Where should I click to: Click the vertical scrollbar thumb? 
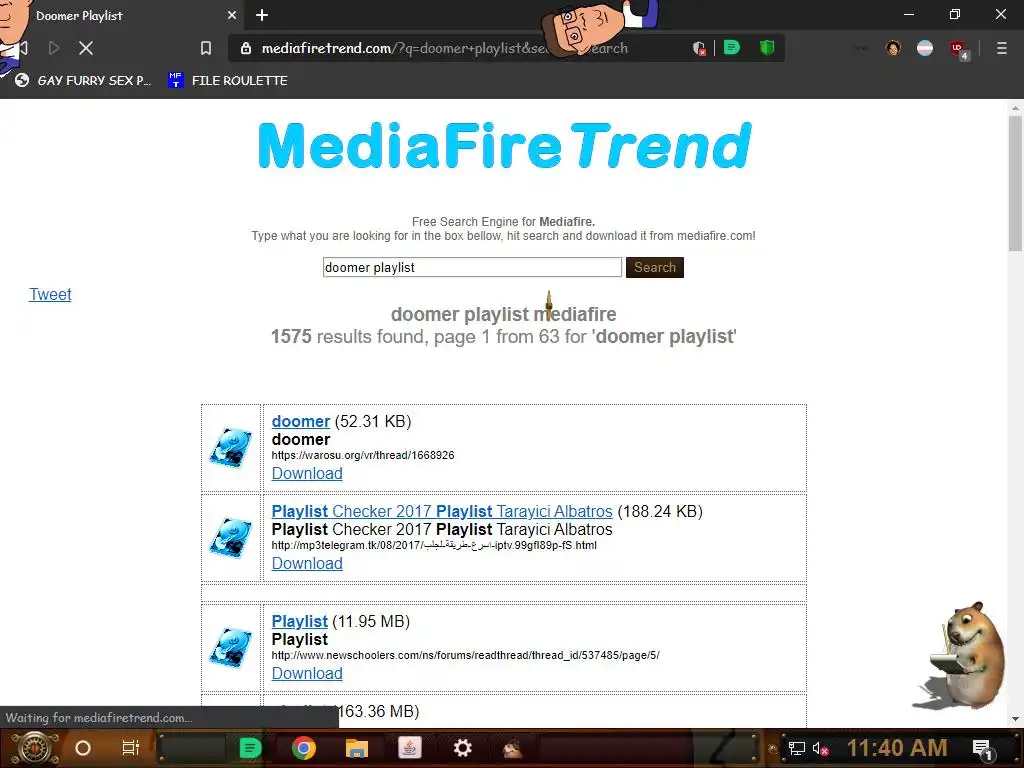click(x=1015, y=183)
